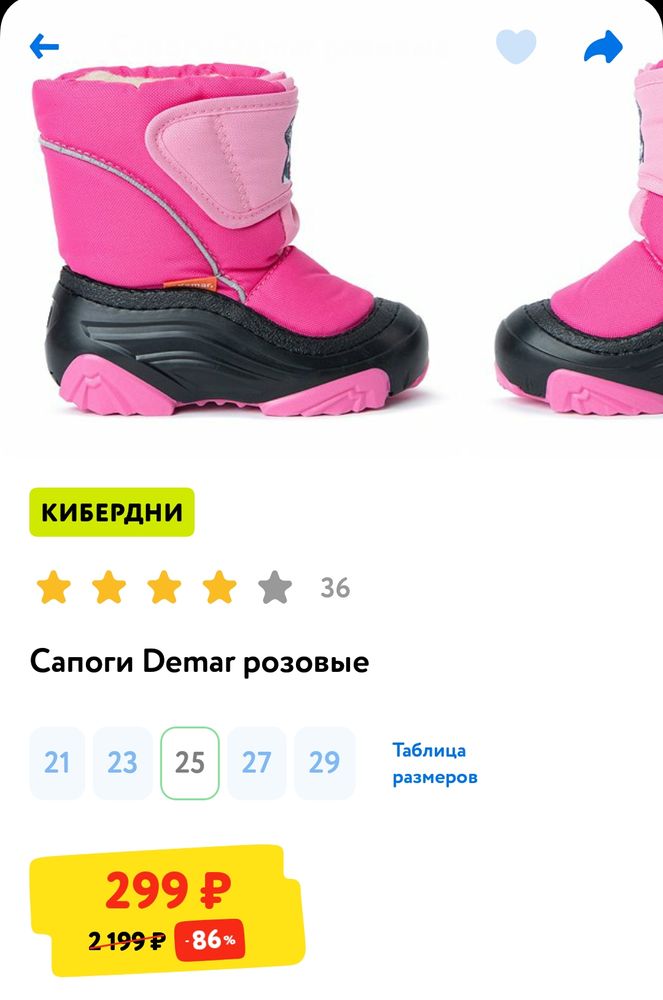The width and height of the screenshot is (663, 1000).
Task: Open the Таблица размеров size chart link
Action: (435, 763)
